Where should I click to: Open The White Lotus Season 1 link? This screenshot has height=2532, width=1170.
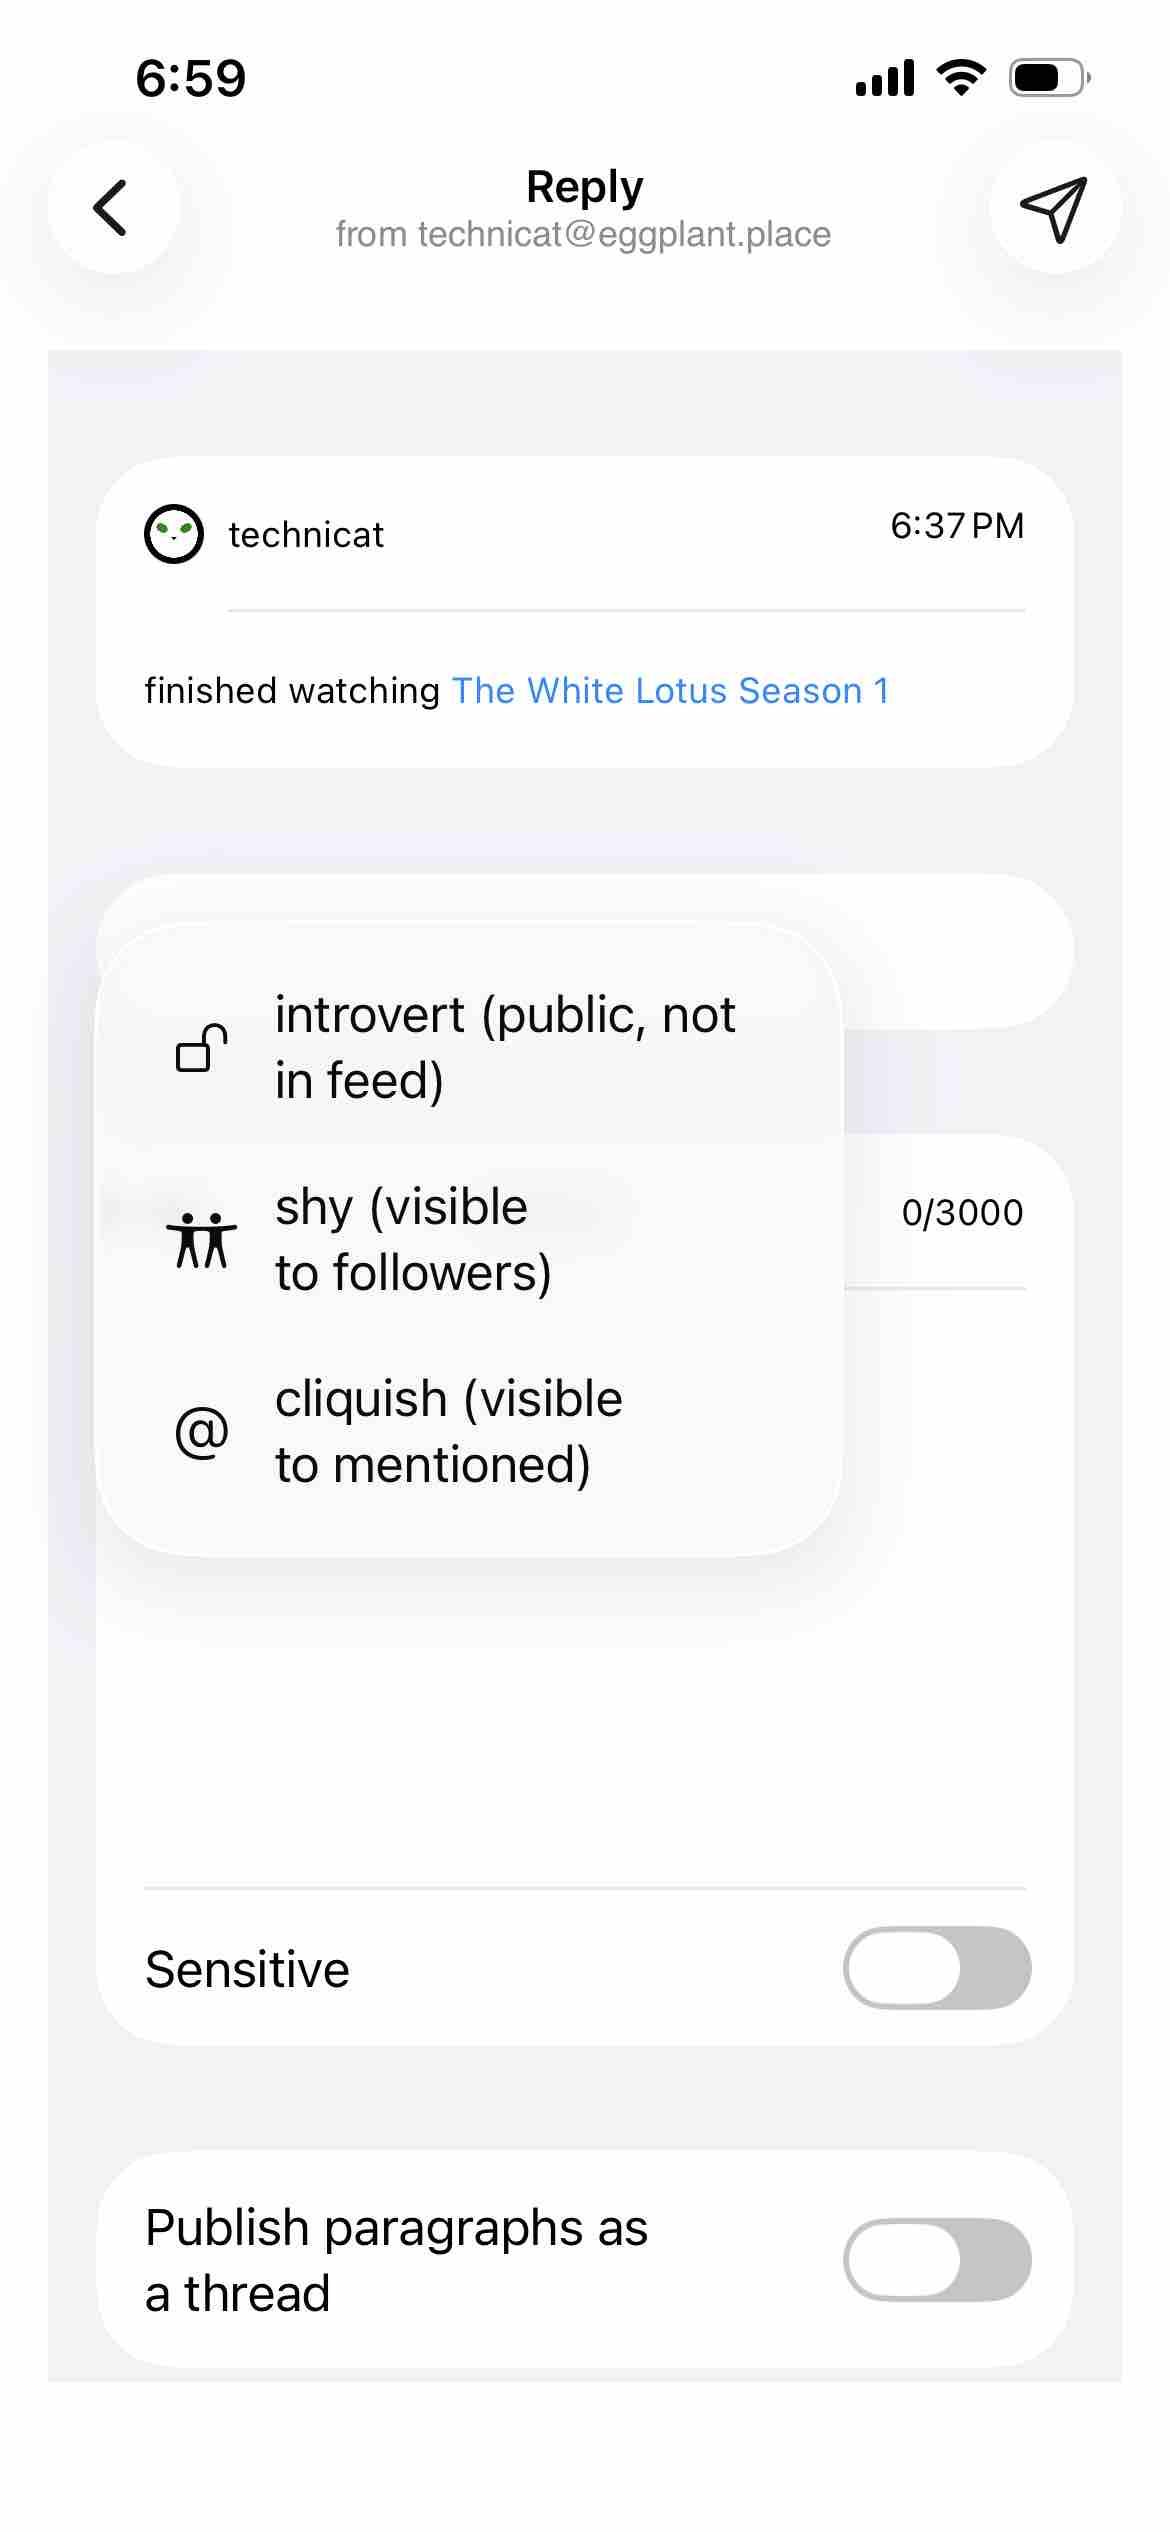(x=670, y=691)
